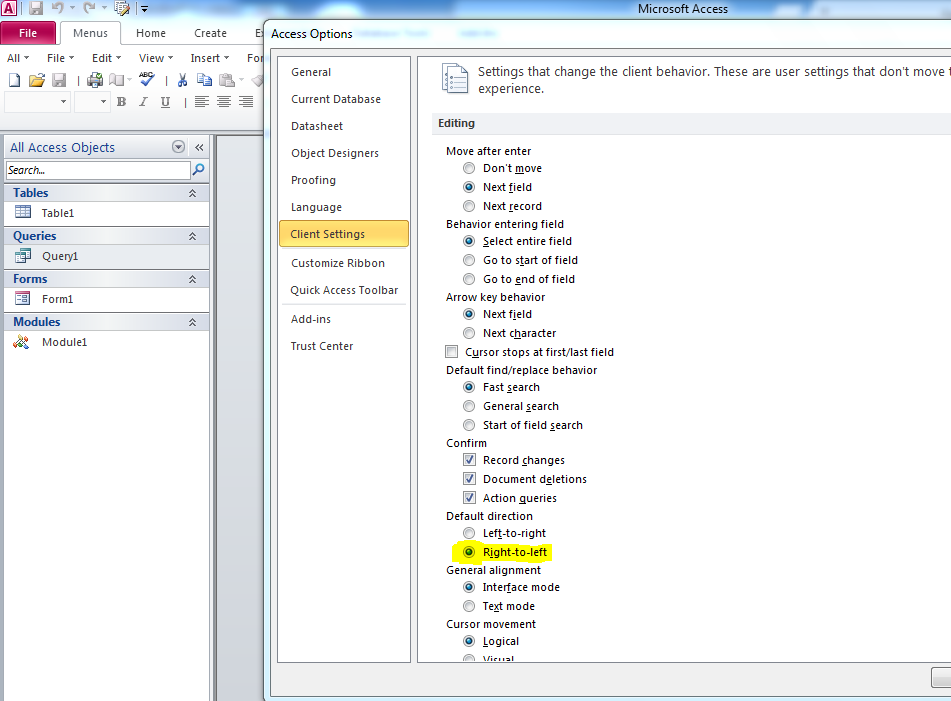Click the navigation pane Search box
Screen dimensions: 951x701
pyautogui.click(x=98, y=170)
